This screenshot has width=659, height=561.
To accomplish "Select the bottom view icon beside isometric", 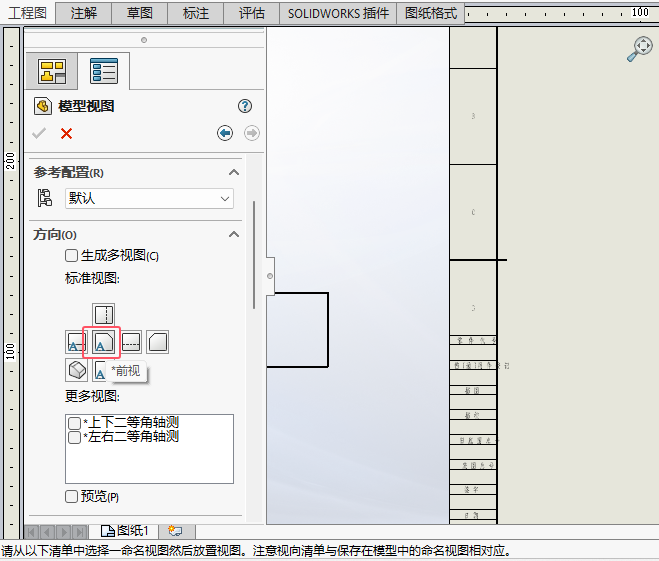I will point(100,370).
